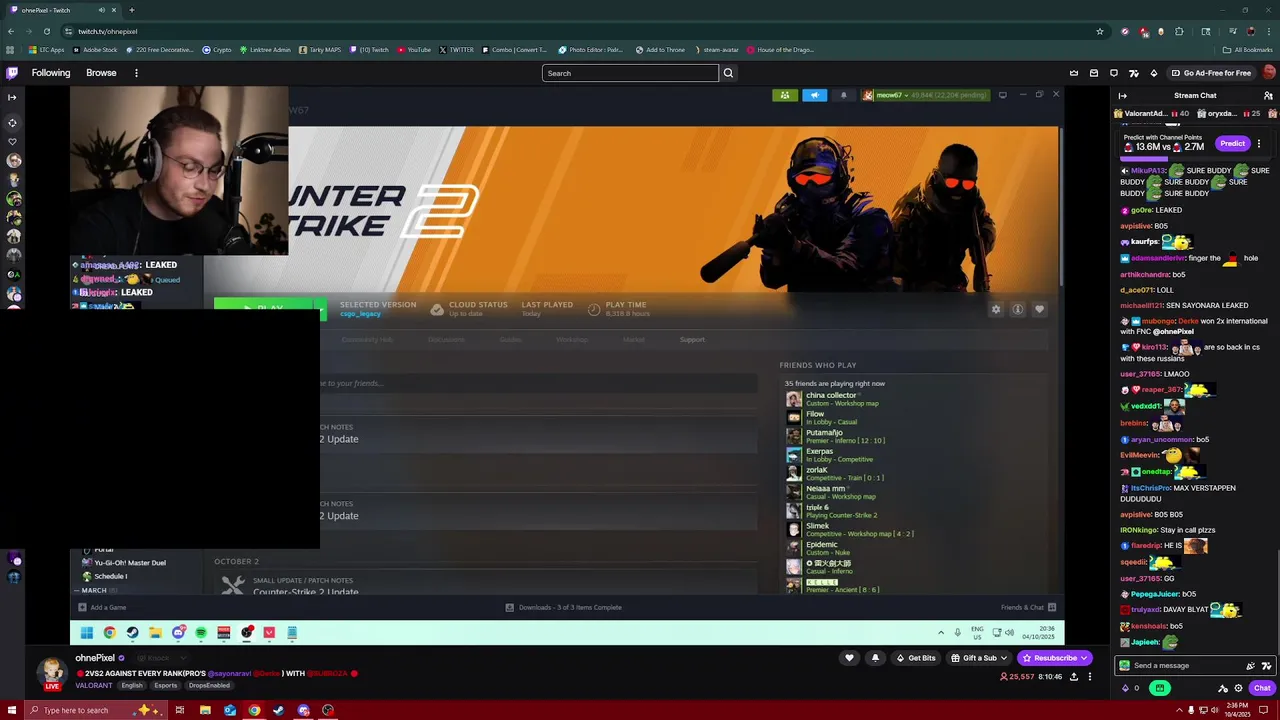Click the game settings gear in the streamed Steam window
The width and height of the screenshot is (1280, 720).
point(996,309)
